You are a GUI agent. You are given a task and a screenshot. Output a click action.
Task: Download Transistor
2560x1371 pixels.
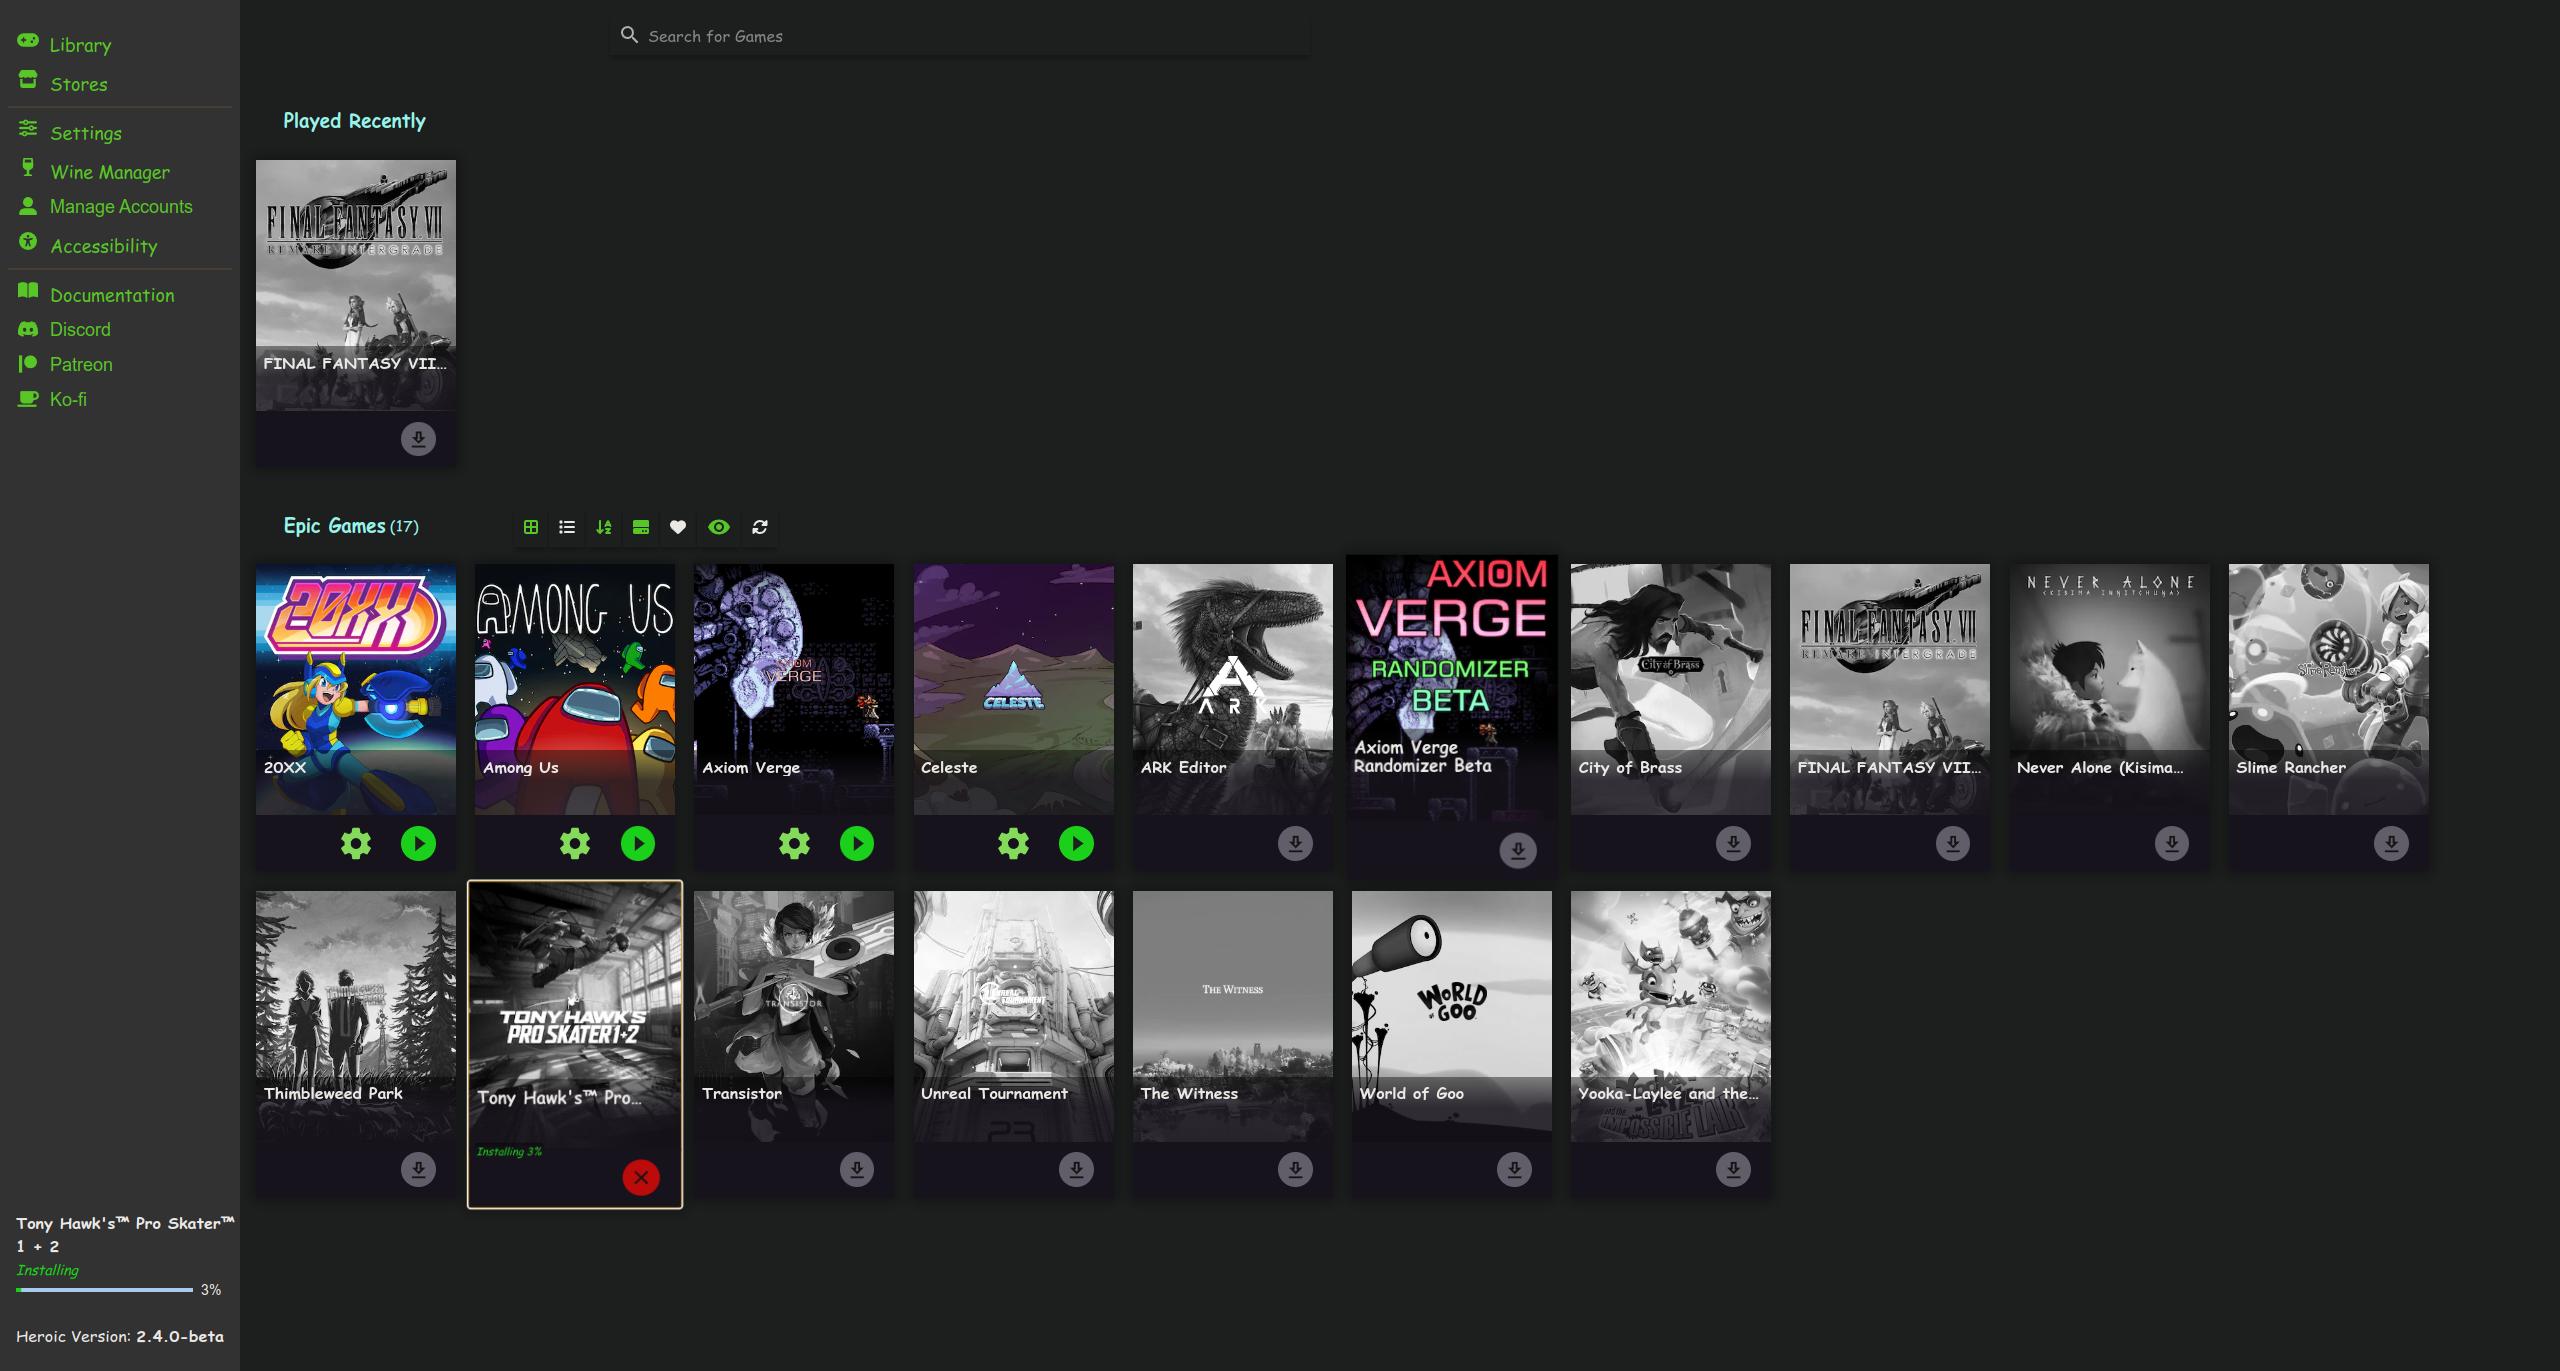pyautogui.click(x=857, y=1169)
